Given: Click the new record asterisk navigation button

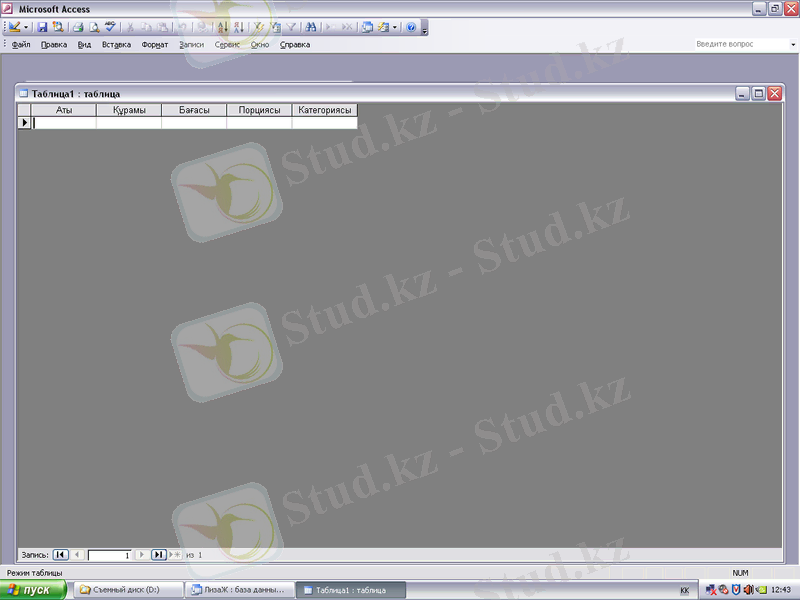Looking at the screenshot, I should [x=175, y=555].
